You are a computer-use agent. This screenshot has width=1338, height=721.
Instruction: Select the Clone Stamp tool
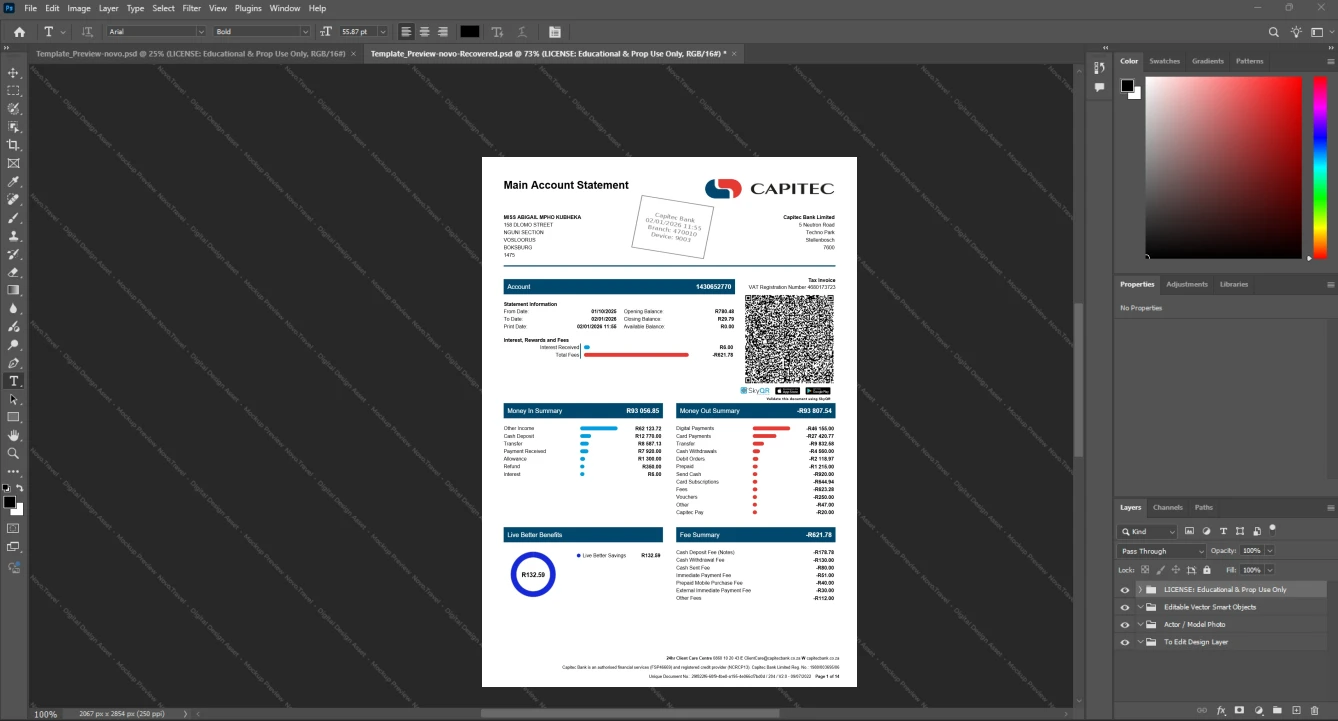[x=14, y=236]
